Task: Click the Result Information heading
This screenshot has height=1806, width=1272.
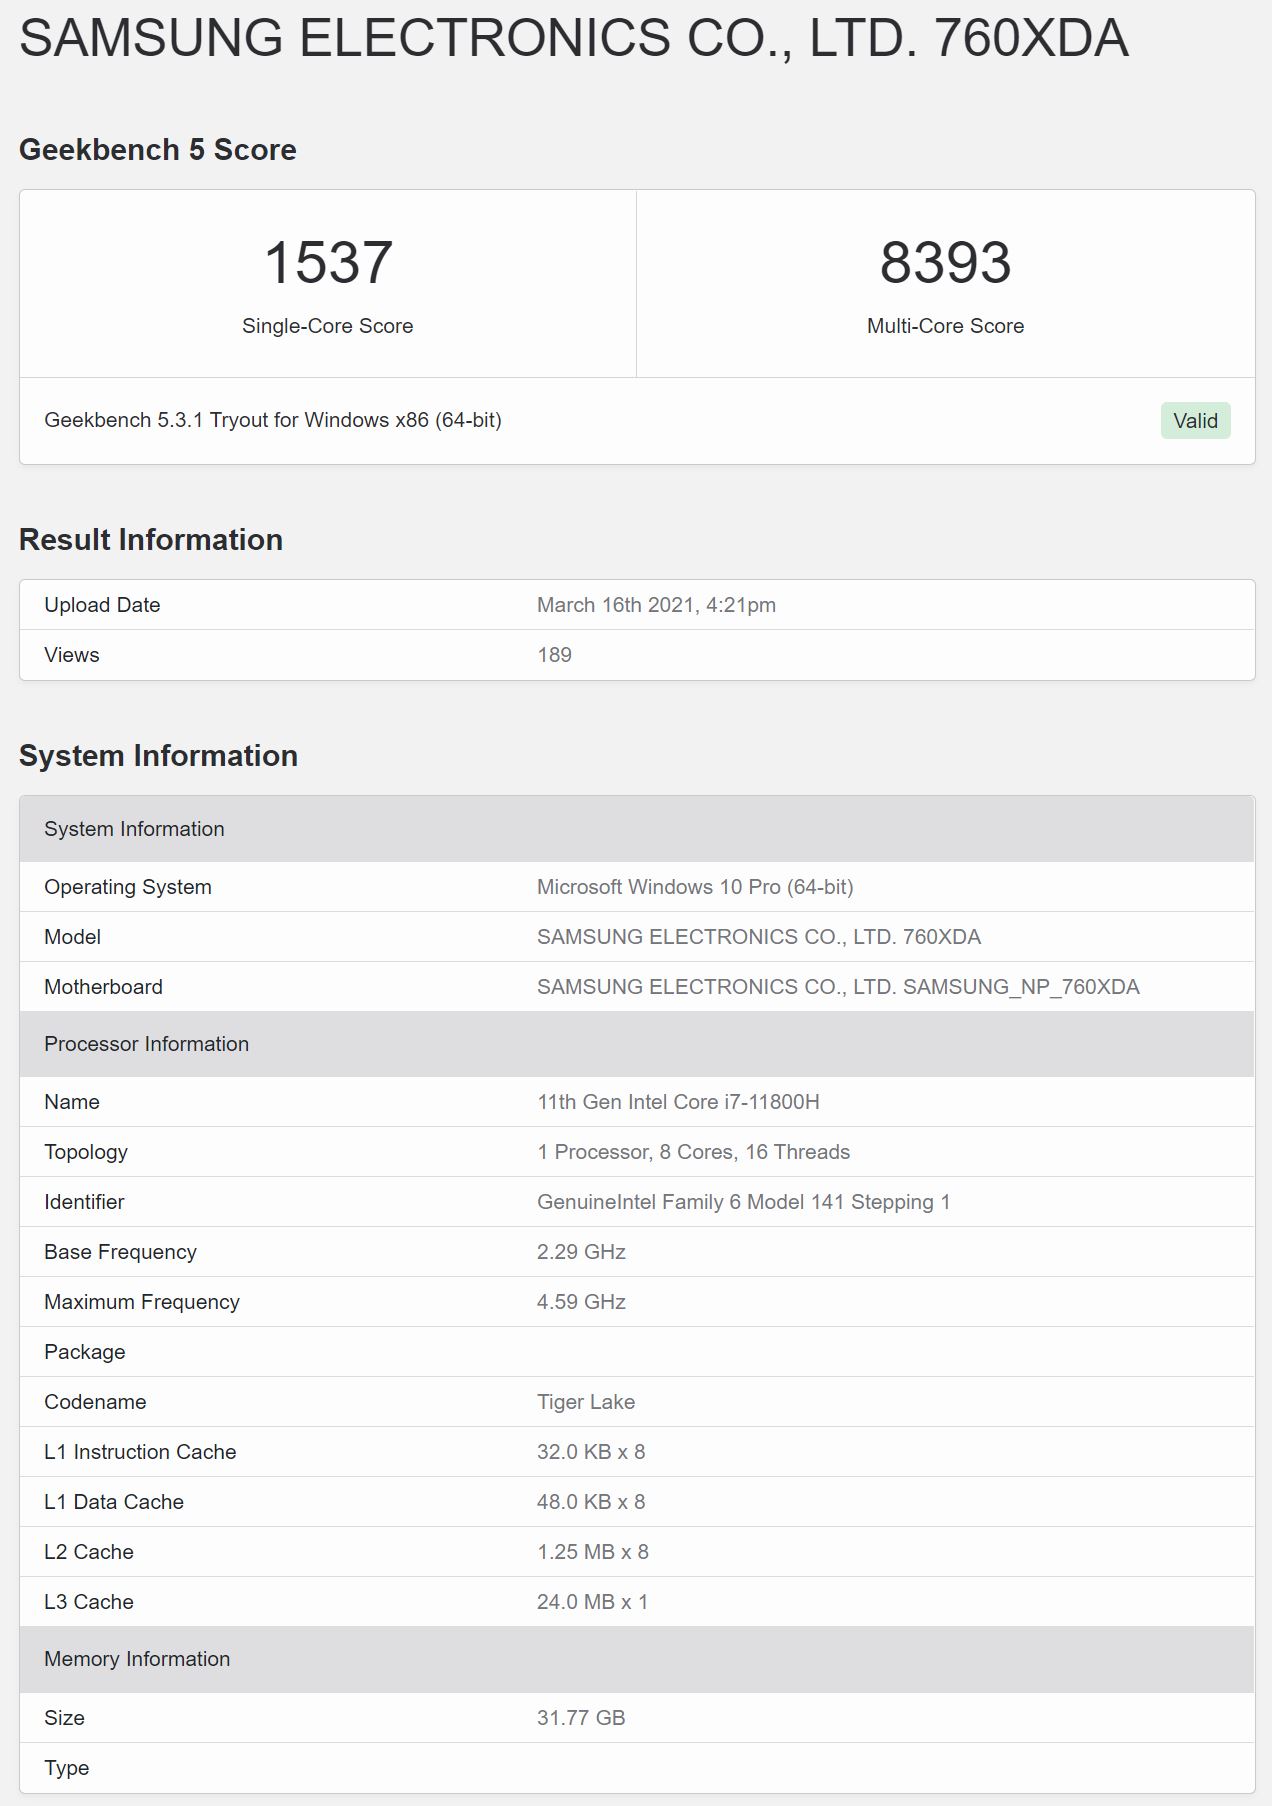Action: (151, 540)
